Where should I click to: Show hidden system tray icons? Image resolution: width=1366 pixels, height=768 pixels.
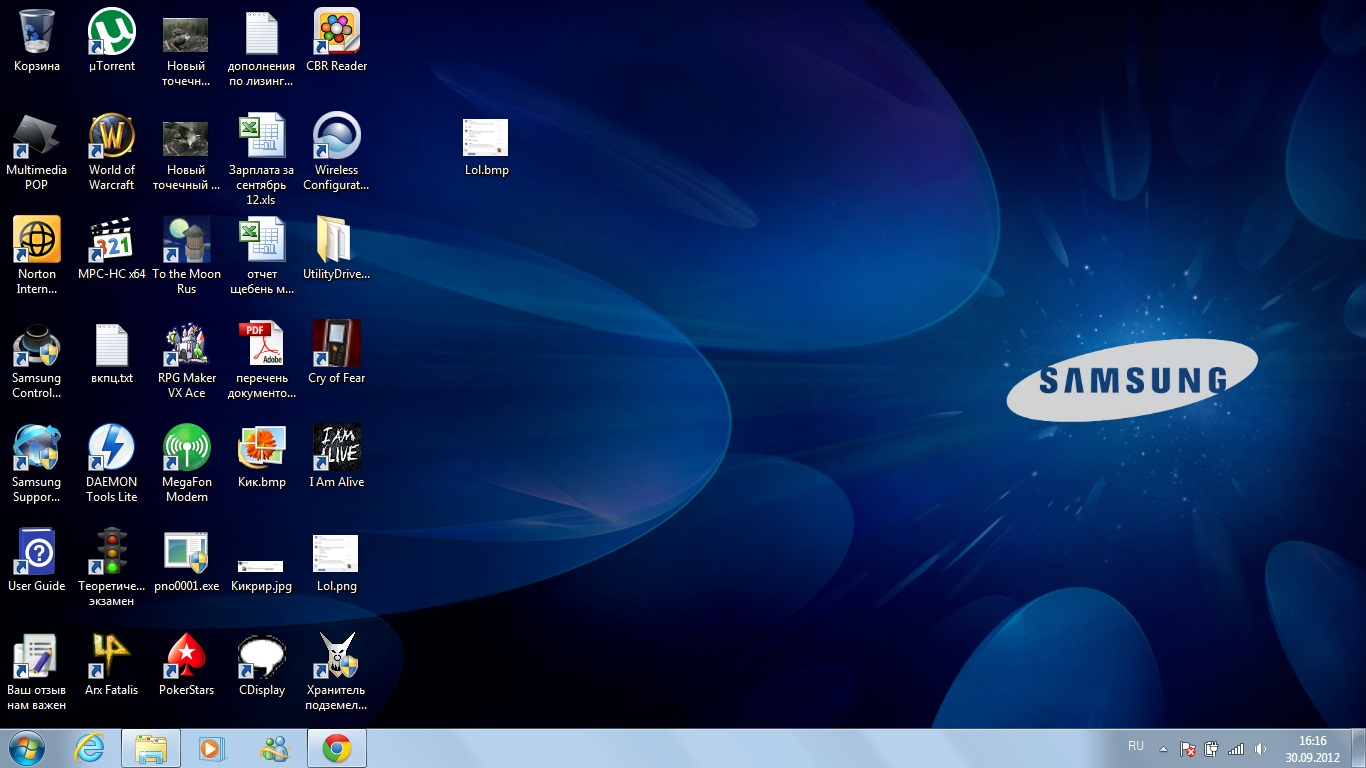pos(1163,748)
